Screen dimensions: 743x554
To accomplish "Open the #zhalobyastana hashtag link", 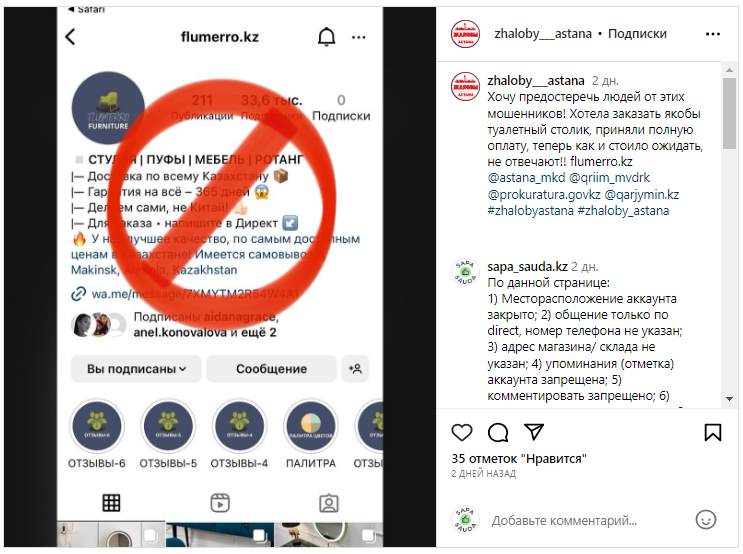I will [530, 210].
